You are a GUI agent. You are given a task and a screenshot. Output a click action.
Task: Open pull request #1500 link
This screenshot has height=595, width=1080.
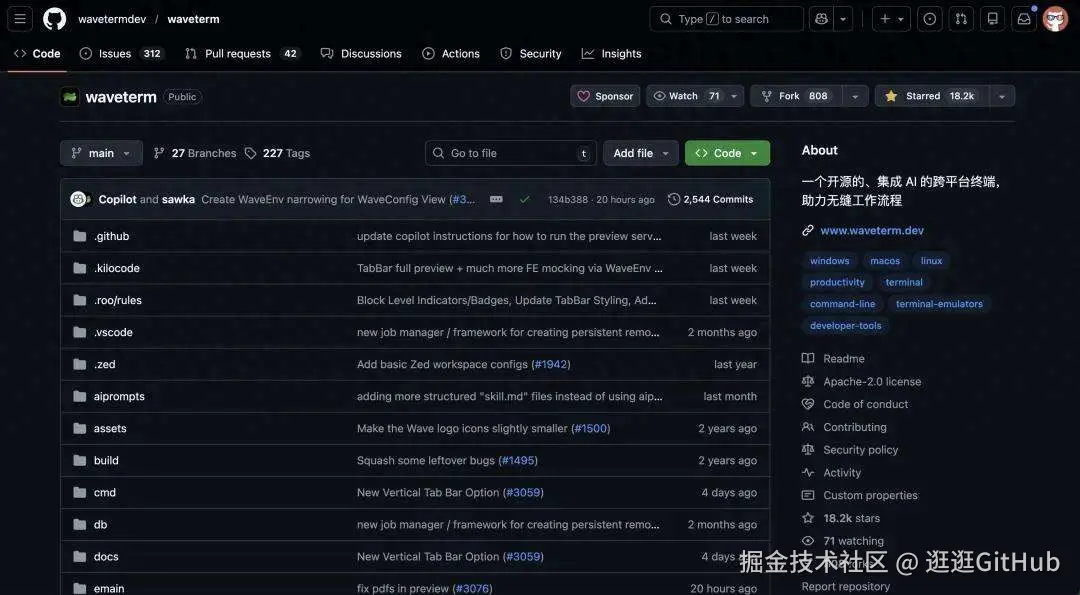[x=591, y=428]
